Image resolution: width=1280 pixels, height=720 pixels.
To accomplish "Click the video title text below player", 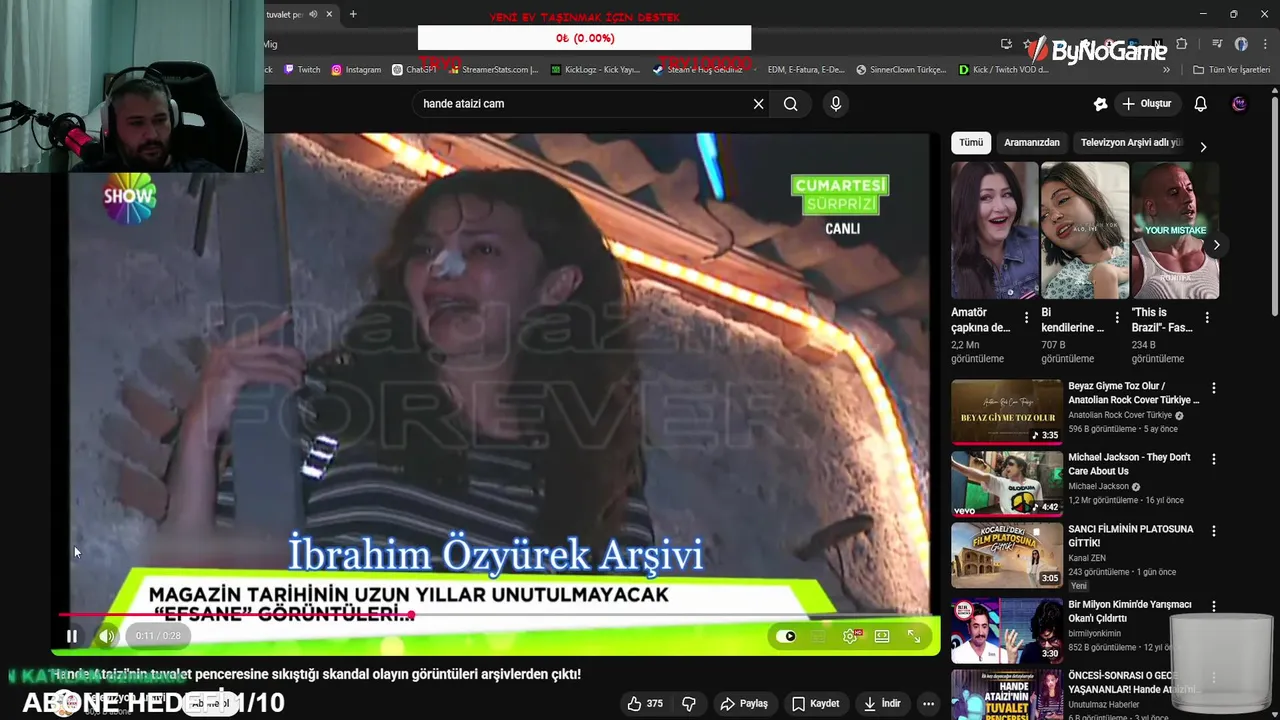I will (x=316, y=674).
